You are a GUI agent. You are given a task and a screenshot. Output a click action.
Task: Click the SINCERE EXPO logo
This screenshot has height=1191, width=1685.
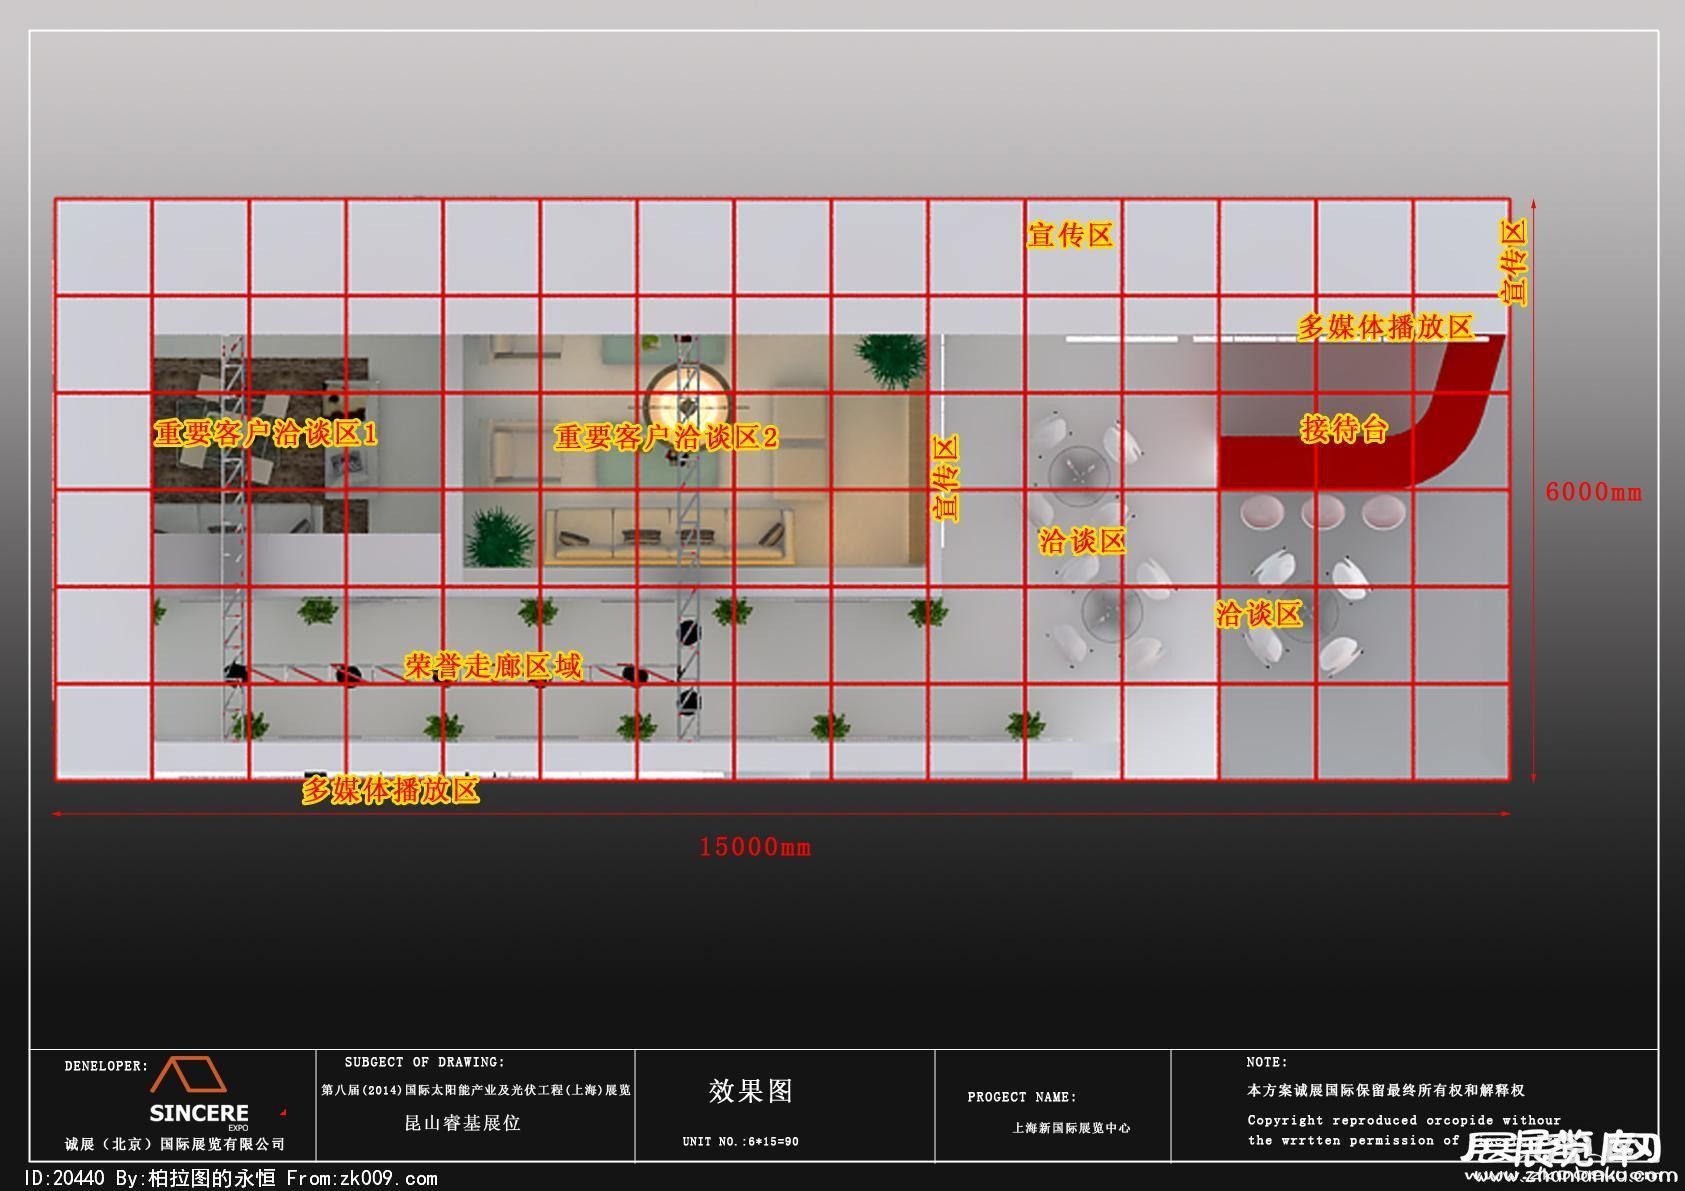point(198,1095)
